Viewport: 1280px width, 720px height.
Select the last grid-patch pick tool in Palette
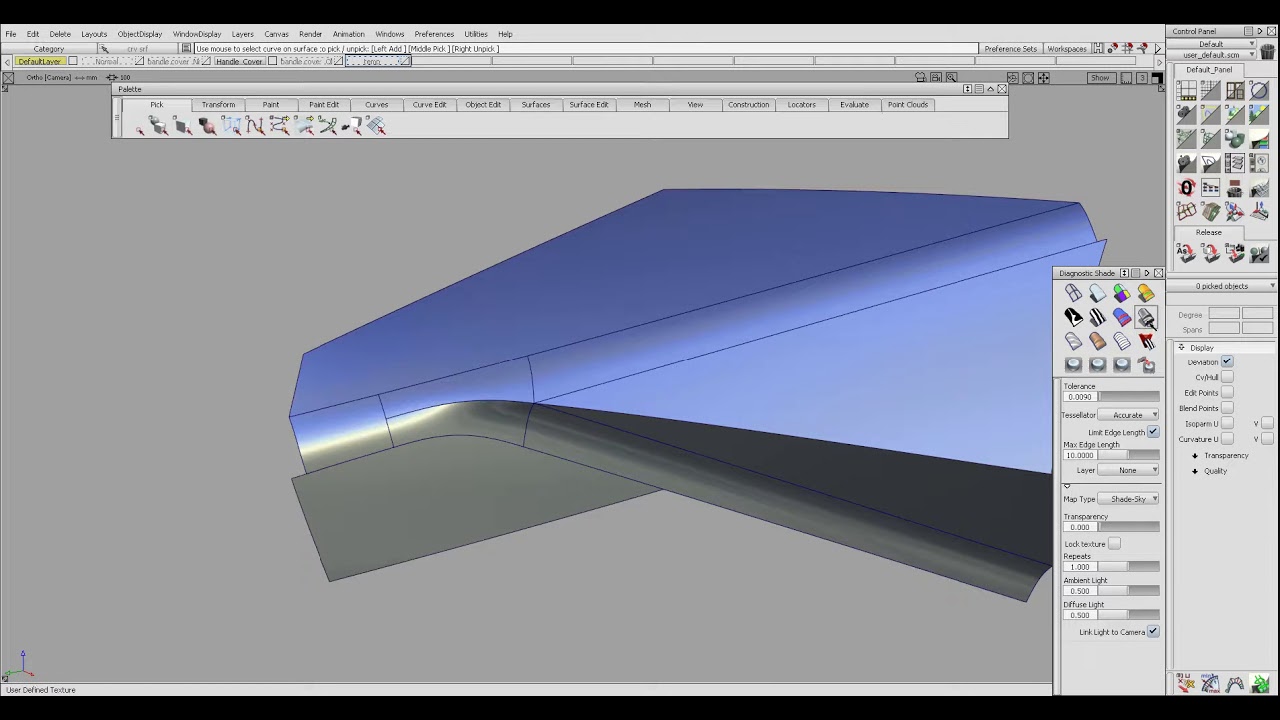[x=376, y=126]
